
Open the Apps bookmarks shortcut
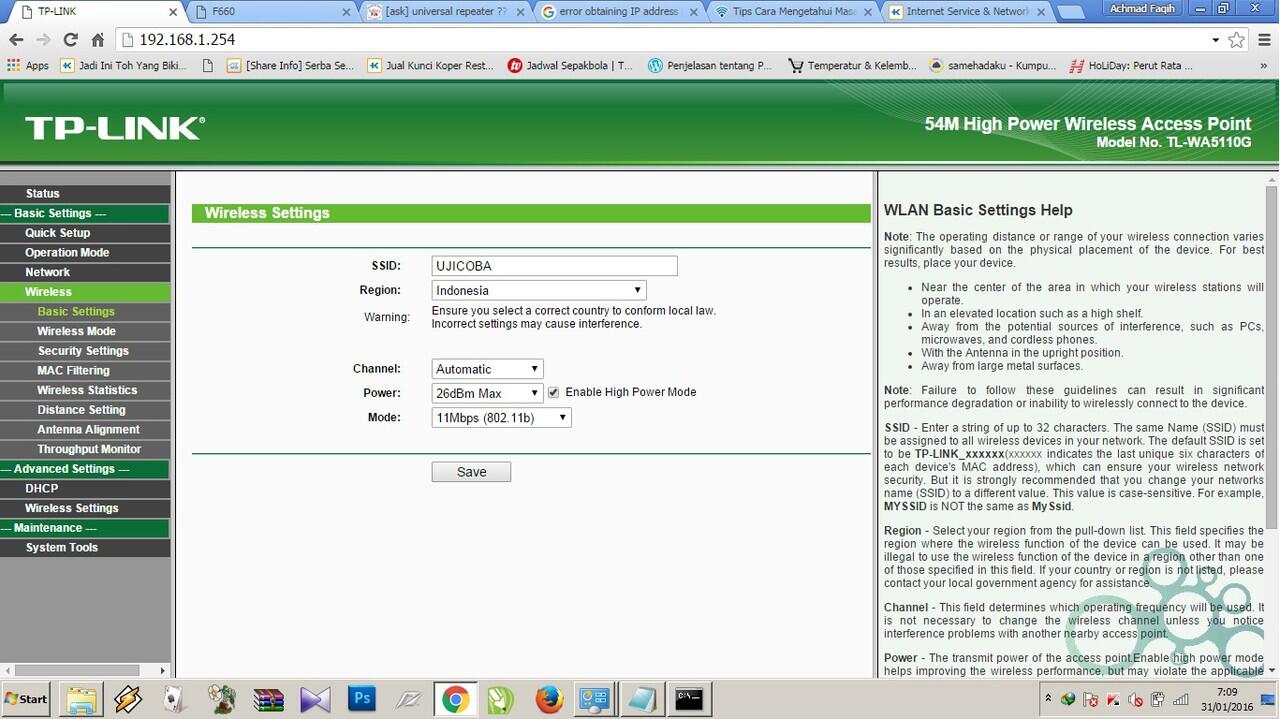[27, 65]
